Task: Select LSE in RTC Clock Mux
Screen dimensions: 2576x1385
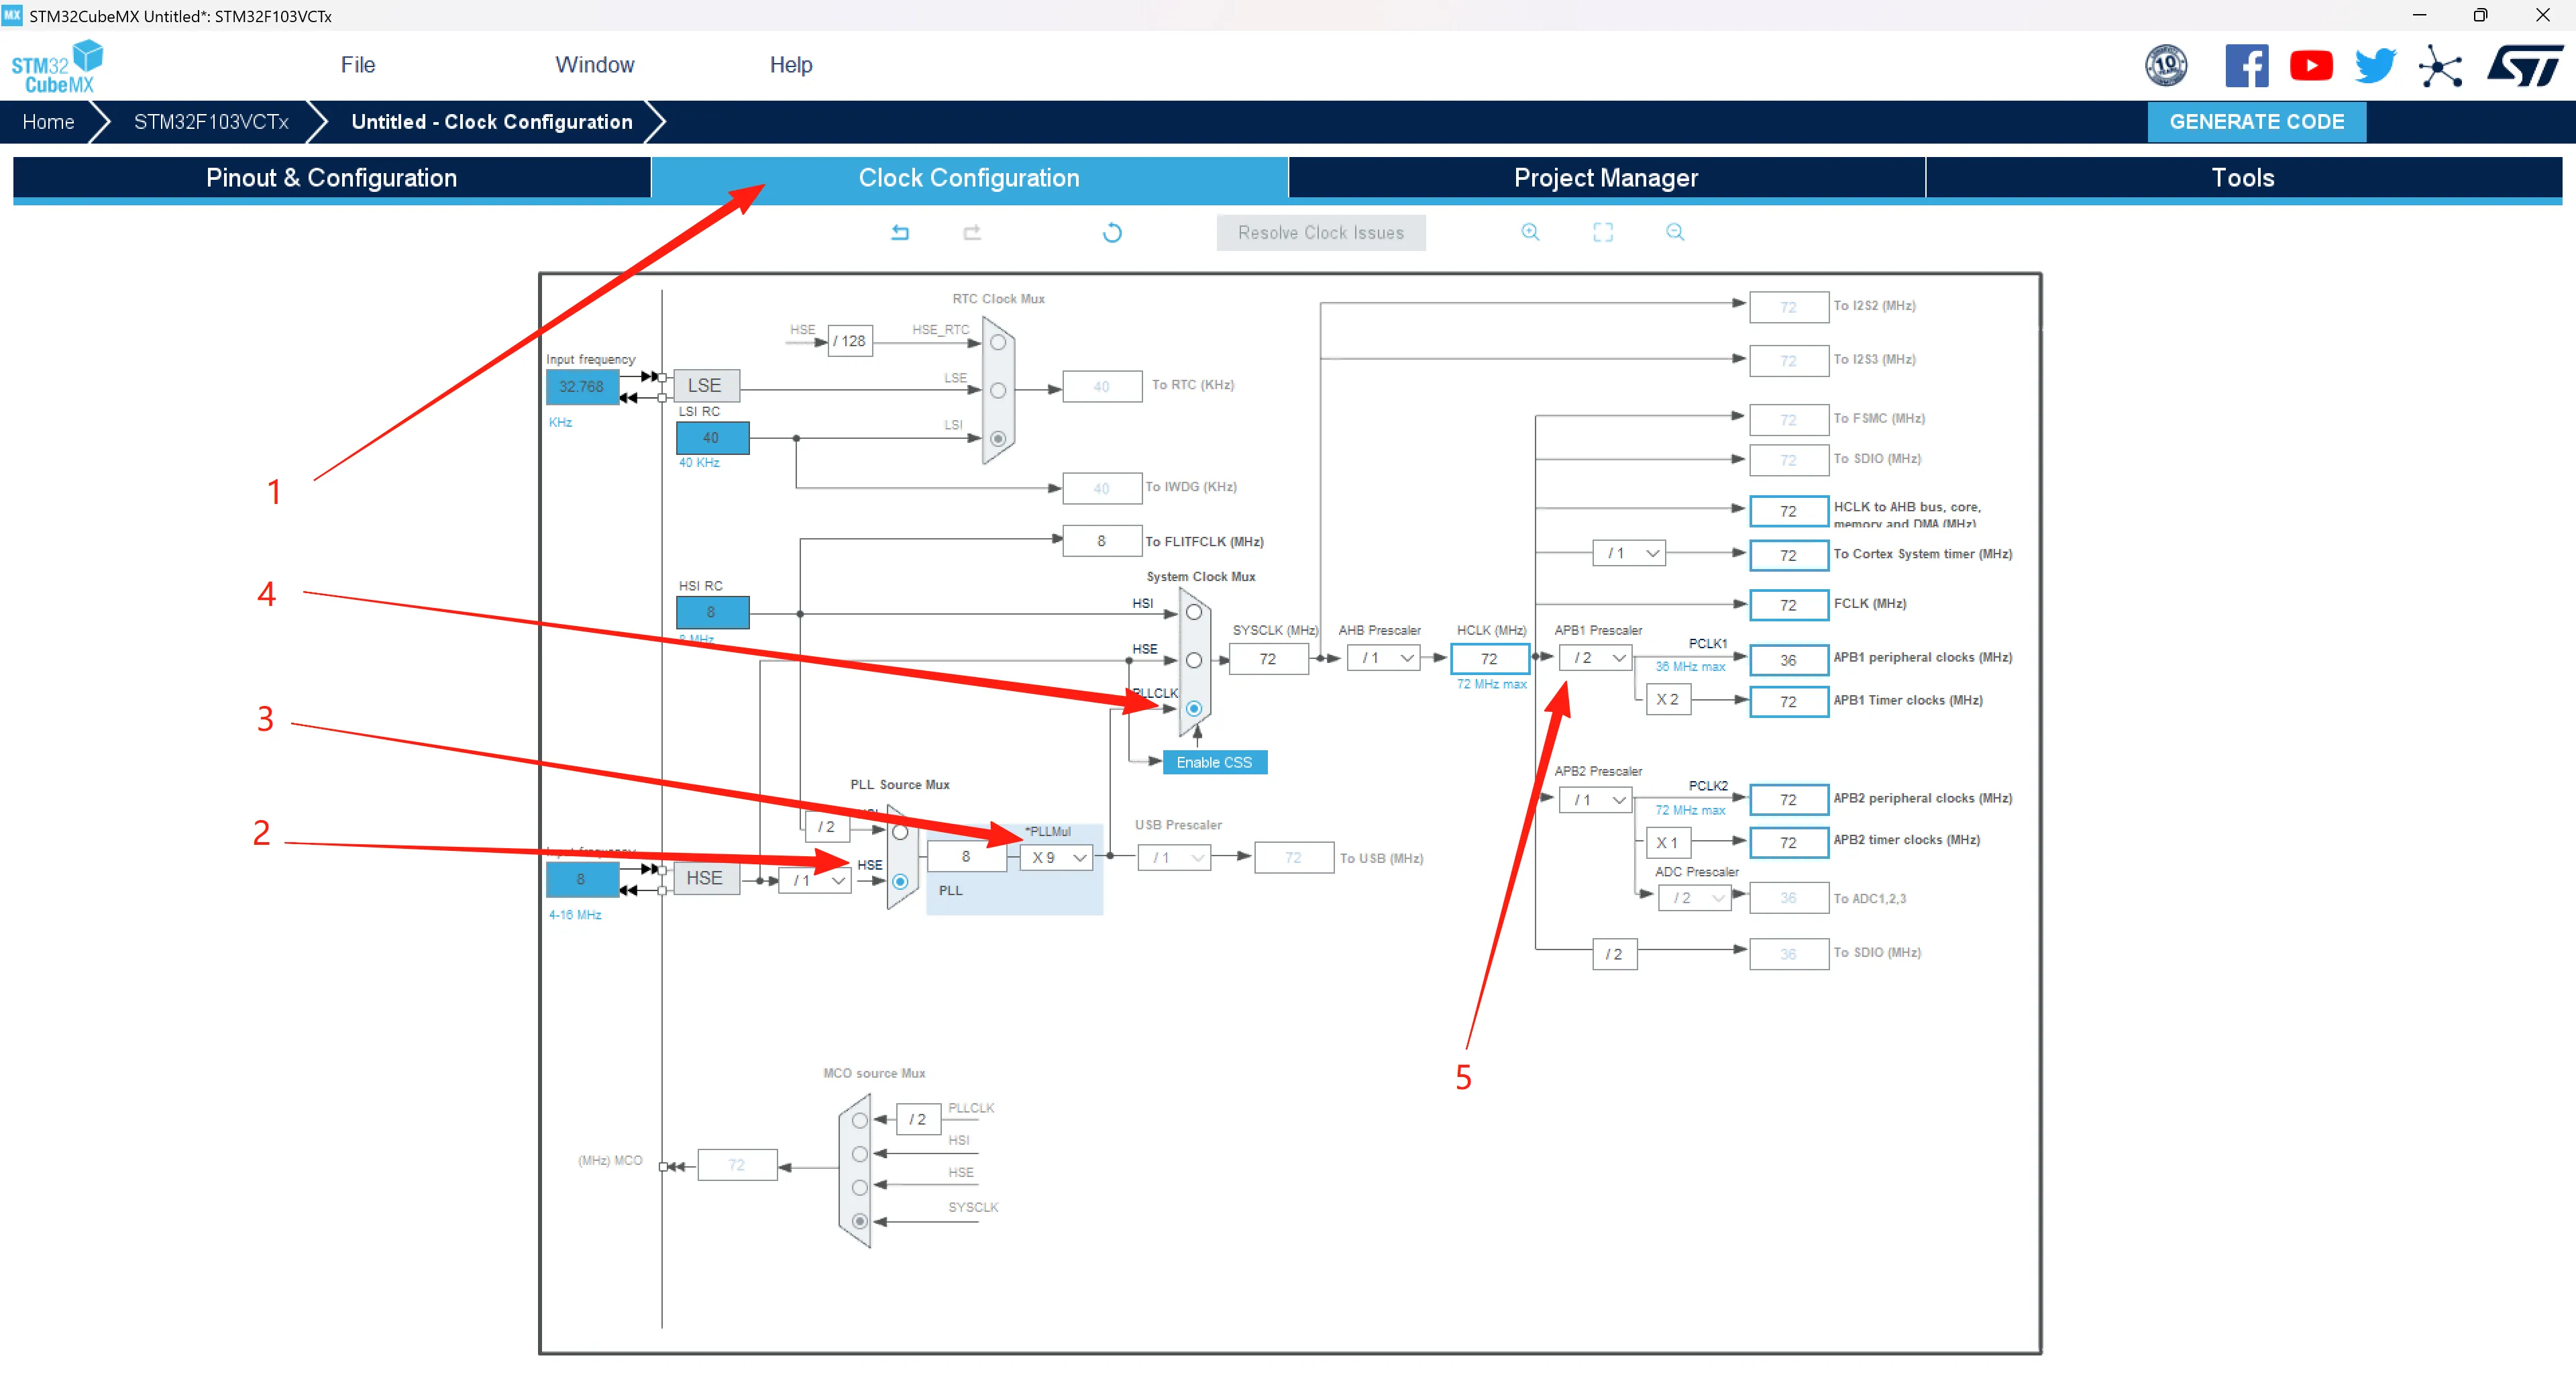Action: click(997, 390)
